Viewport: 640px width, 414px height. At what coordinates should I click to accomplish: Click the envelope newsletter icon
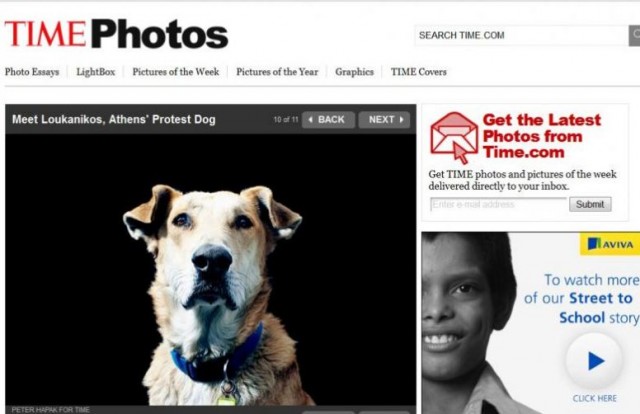[454, 137]
